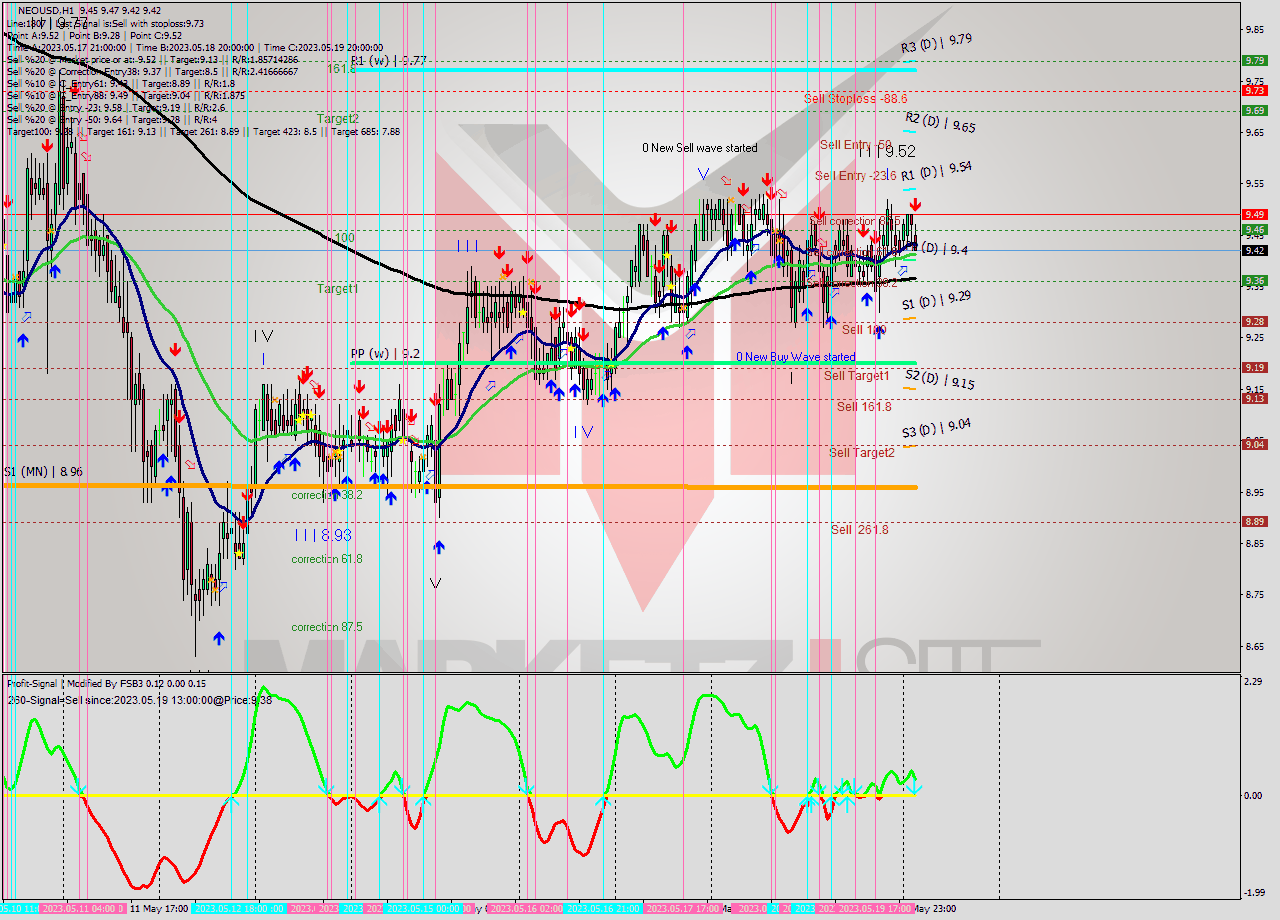
Task: Click the red 9.04 price tag on axis
Action: coord(1254,444)
